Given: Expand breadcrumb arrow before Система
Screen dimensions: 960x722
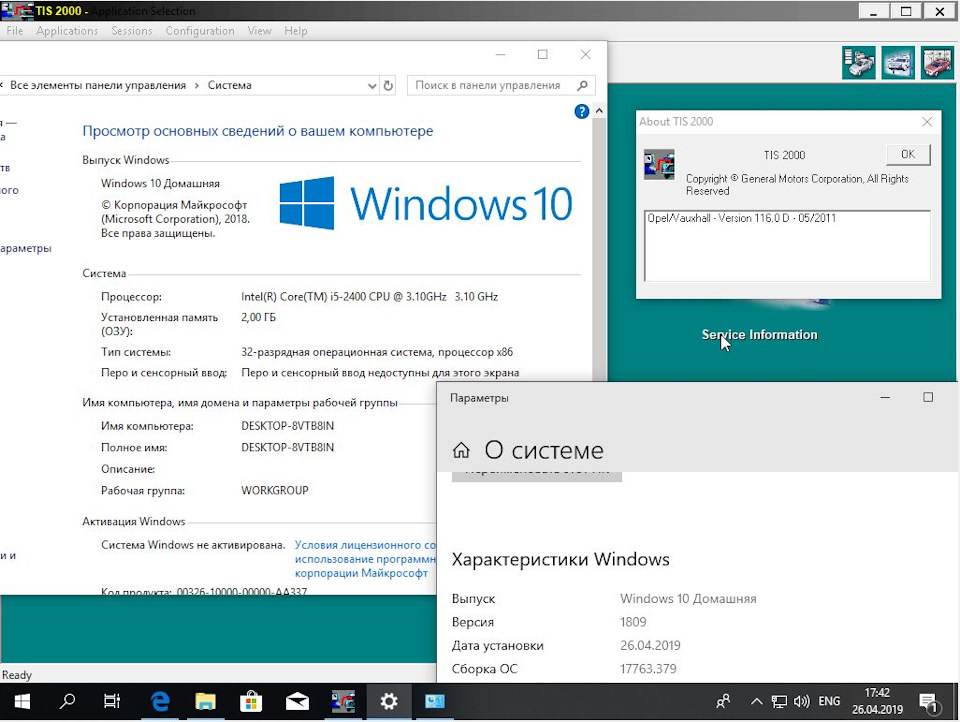Looking at the screenshot, I should 197,86.
